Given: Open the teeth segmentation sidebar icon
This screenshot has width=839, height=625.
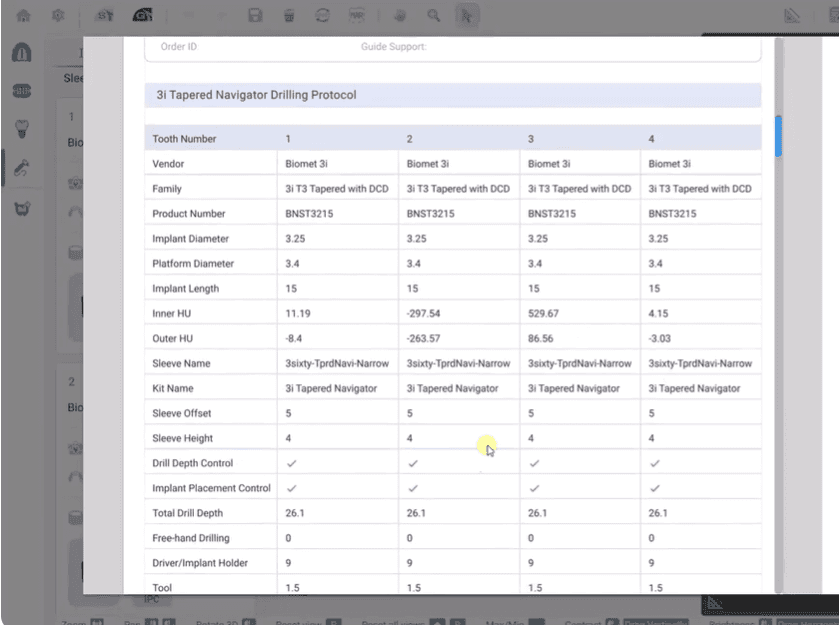Looking at the screenshot, I should tap(22, 91).
